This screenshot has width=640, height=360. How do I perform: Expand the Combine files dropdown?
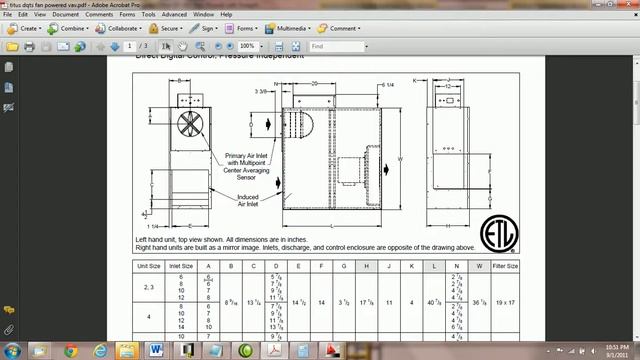pyautogui.click(x=87, y=29)
